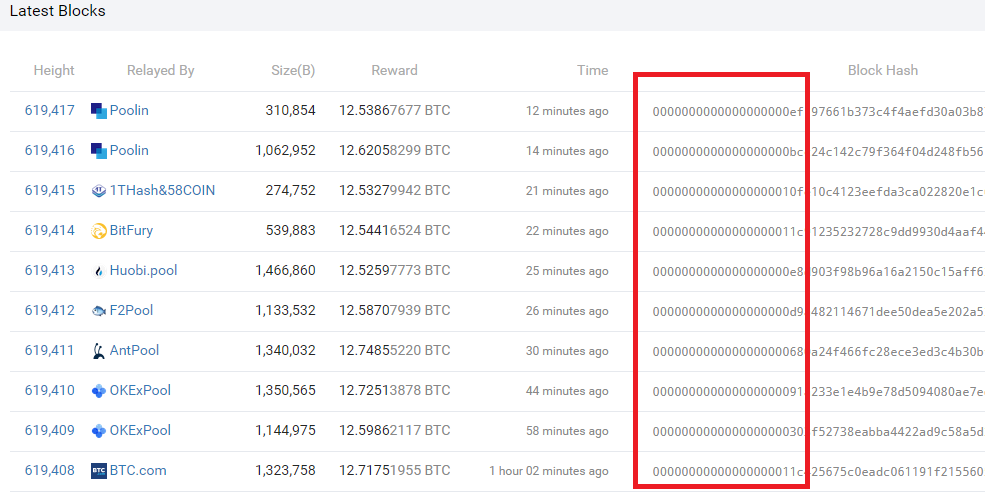Select reward 12.62058299 BTC
This screenshot has width=985, height=497.
click(395, 150)
